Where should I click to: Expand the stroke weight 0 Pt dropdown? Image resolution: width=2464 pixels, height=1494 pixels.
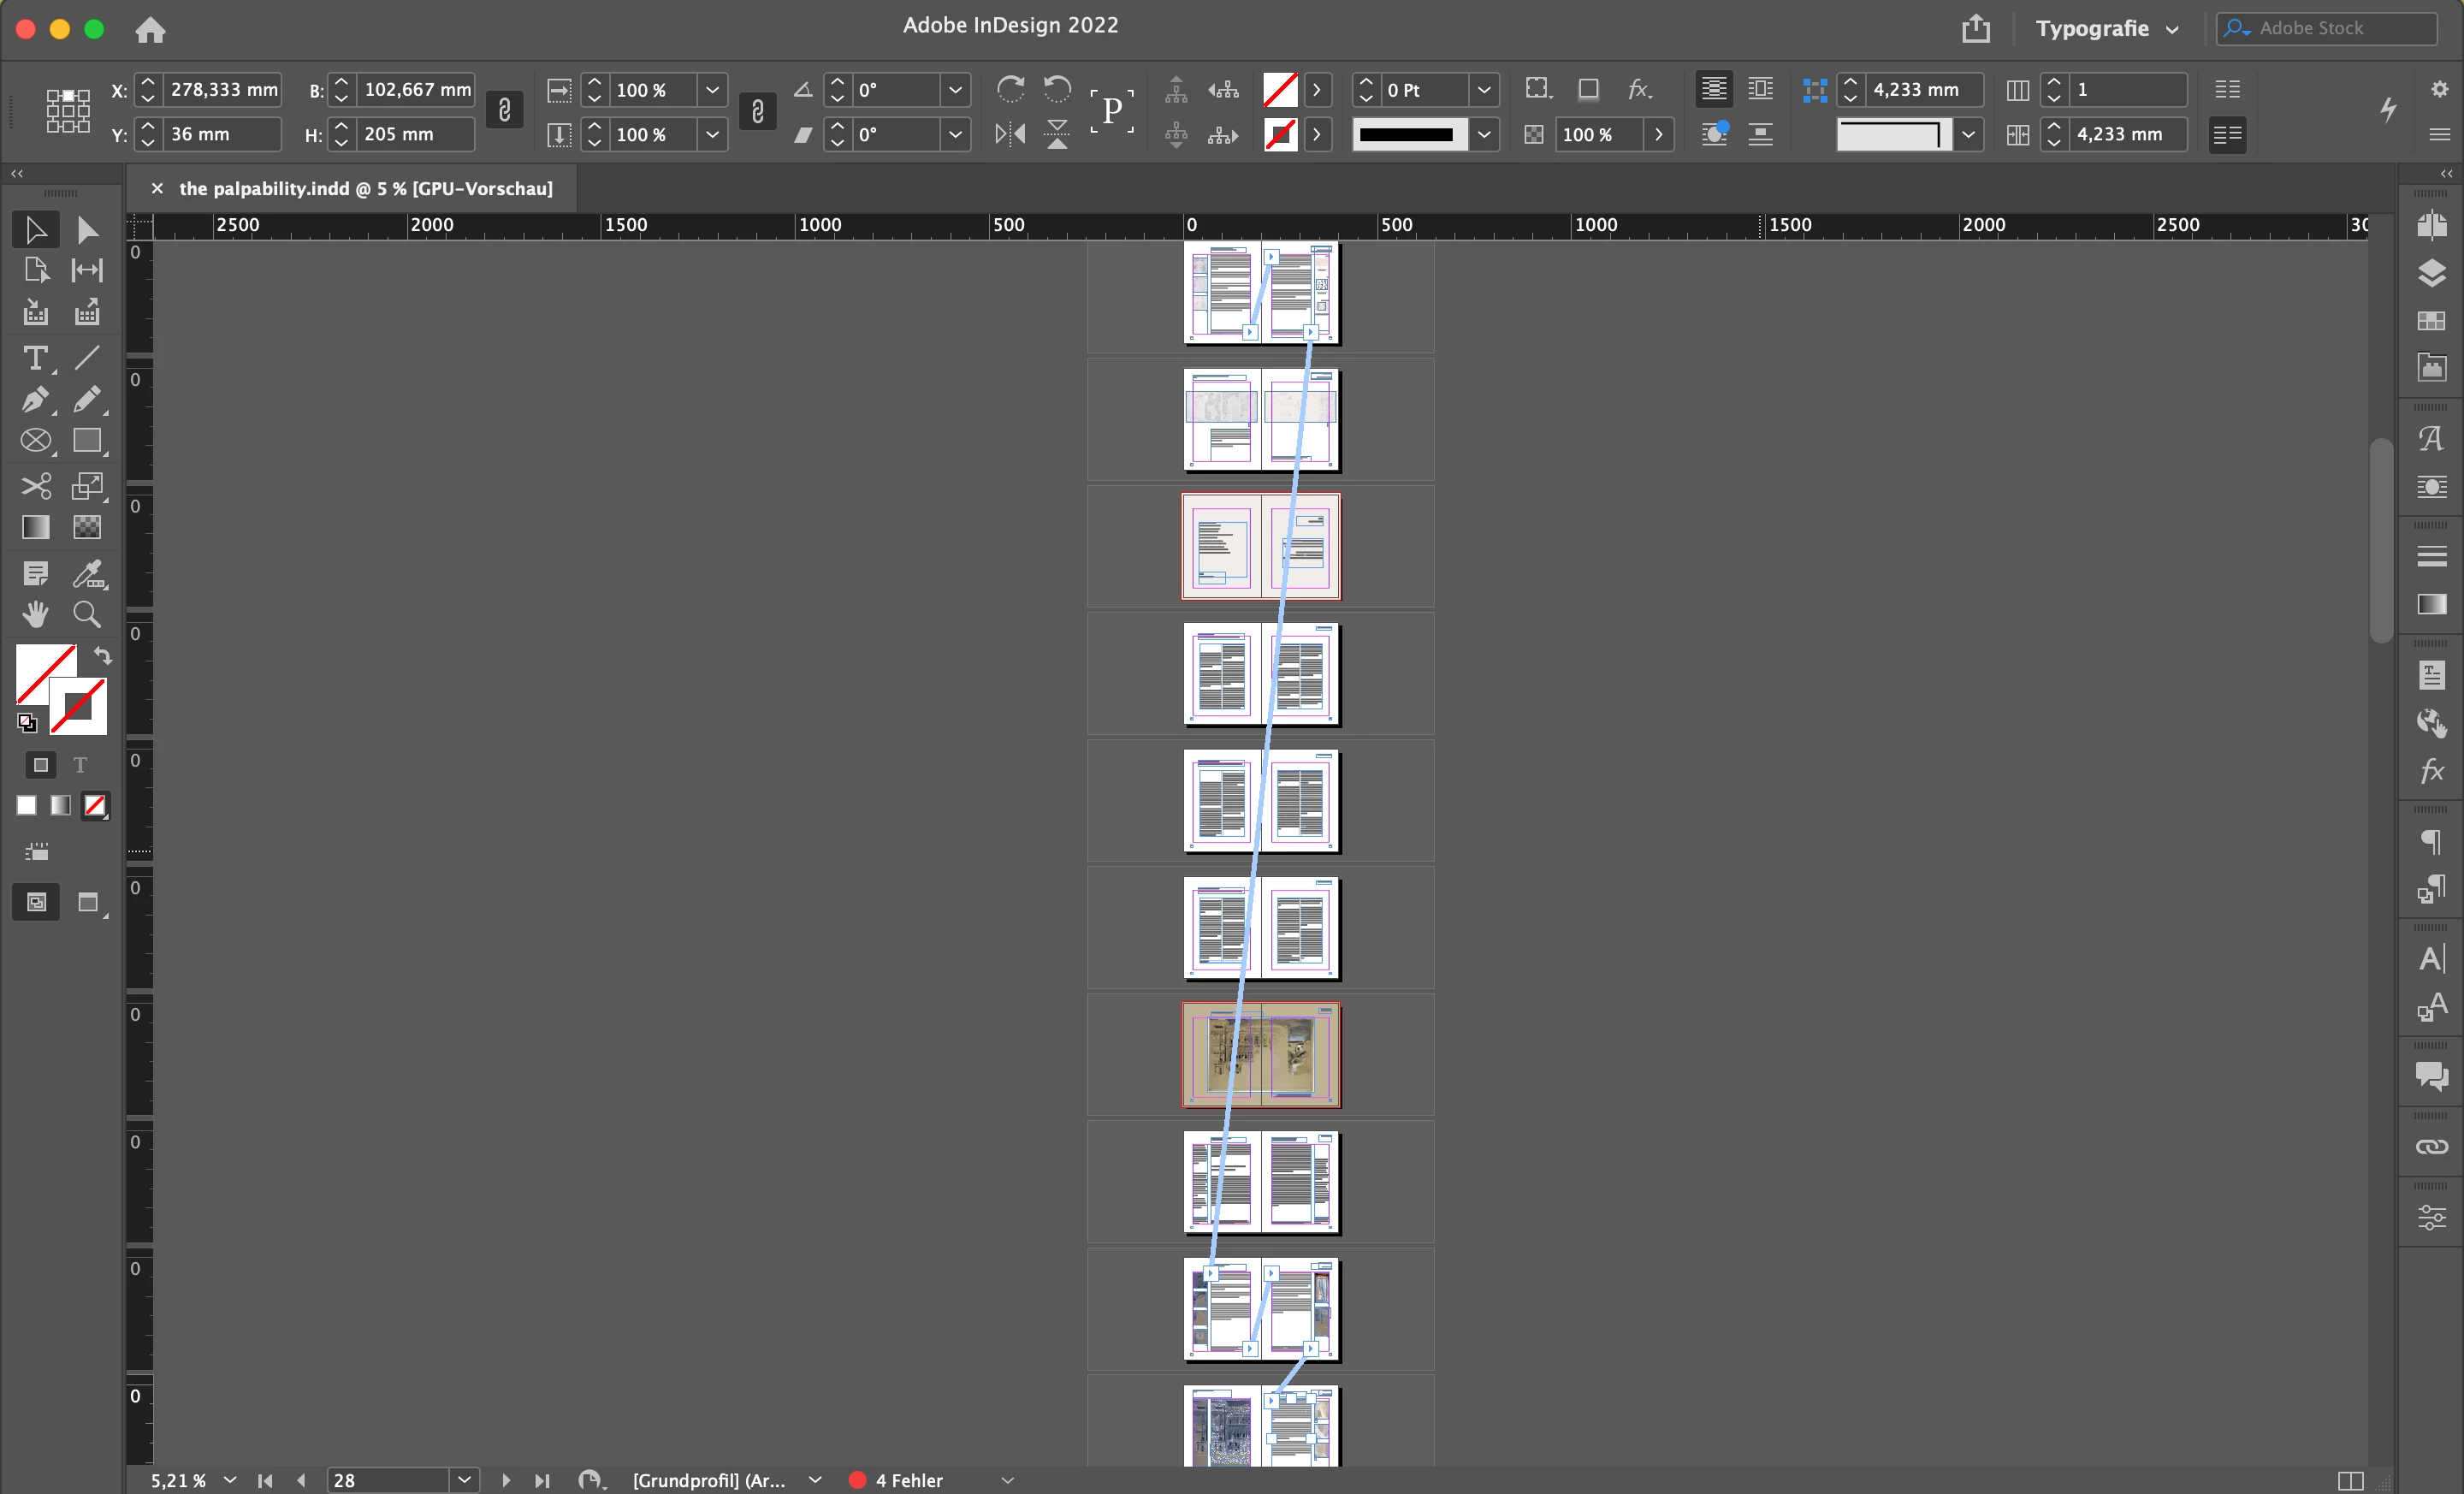click(x=1484, y=90)
